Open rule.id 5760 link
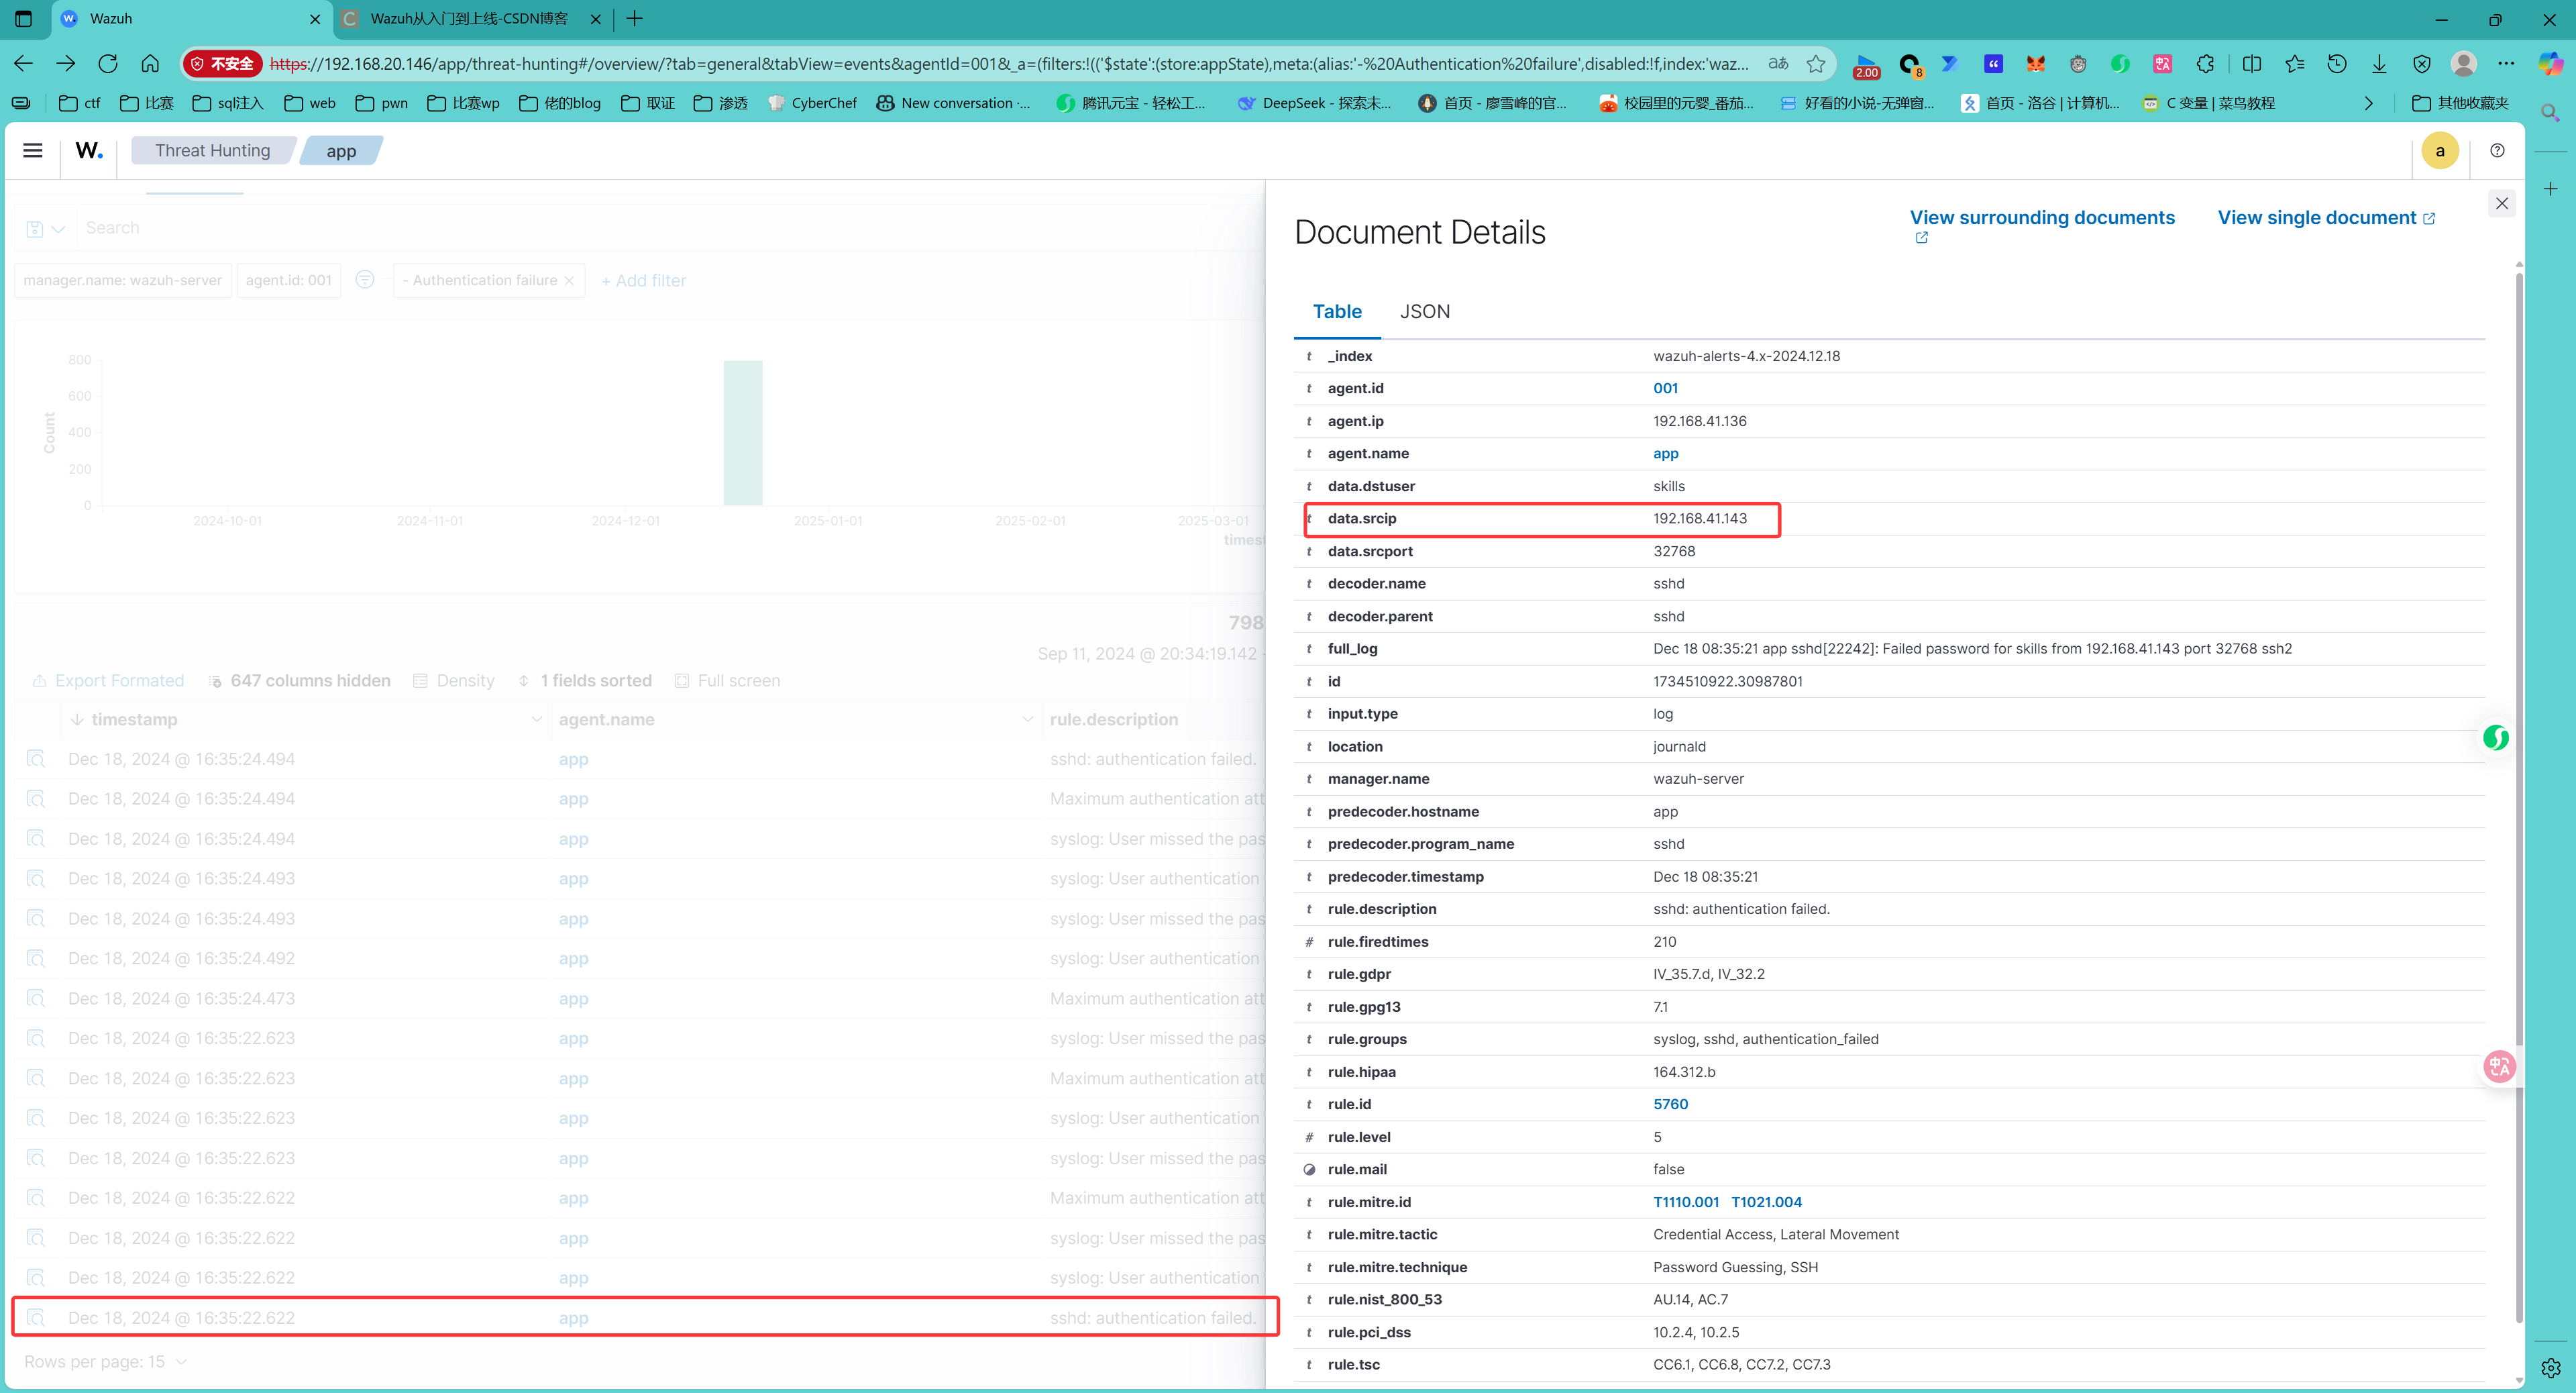 tap(1670, 1104)
